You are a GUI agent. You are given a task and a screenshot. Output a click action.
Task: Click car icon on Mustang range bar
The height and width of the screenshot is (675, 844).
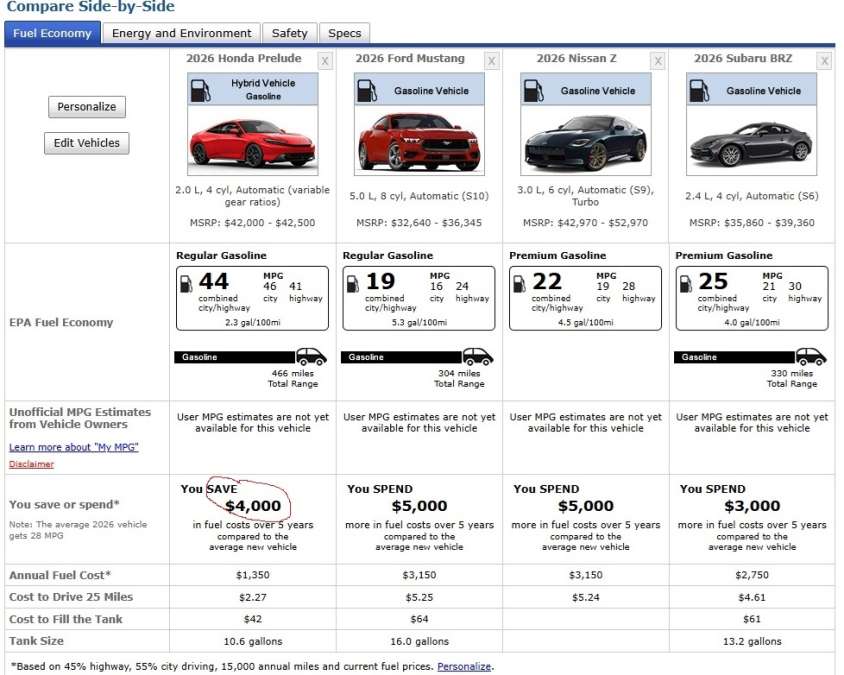point(477,356)
